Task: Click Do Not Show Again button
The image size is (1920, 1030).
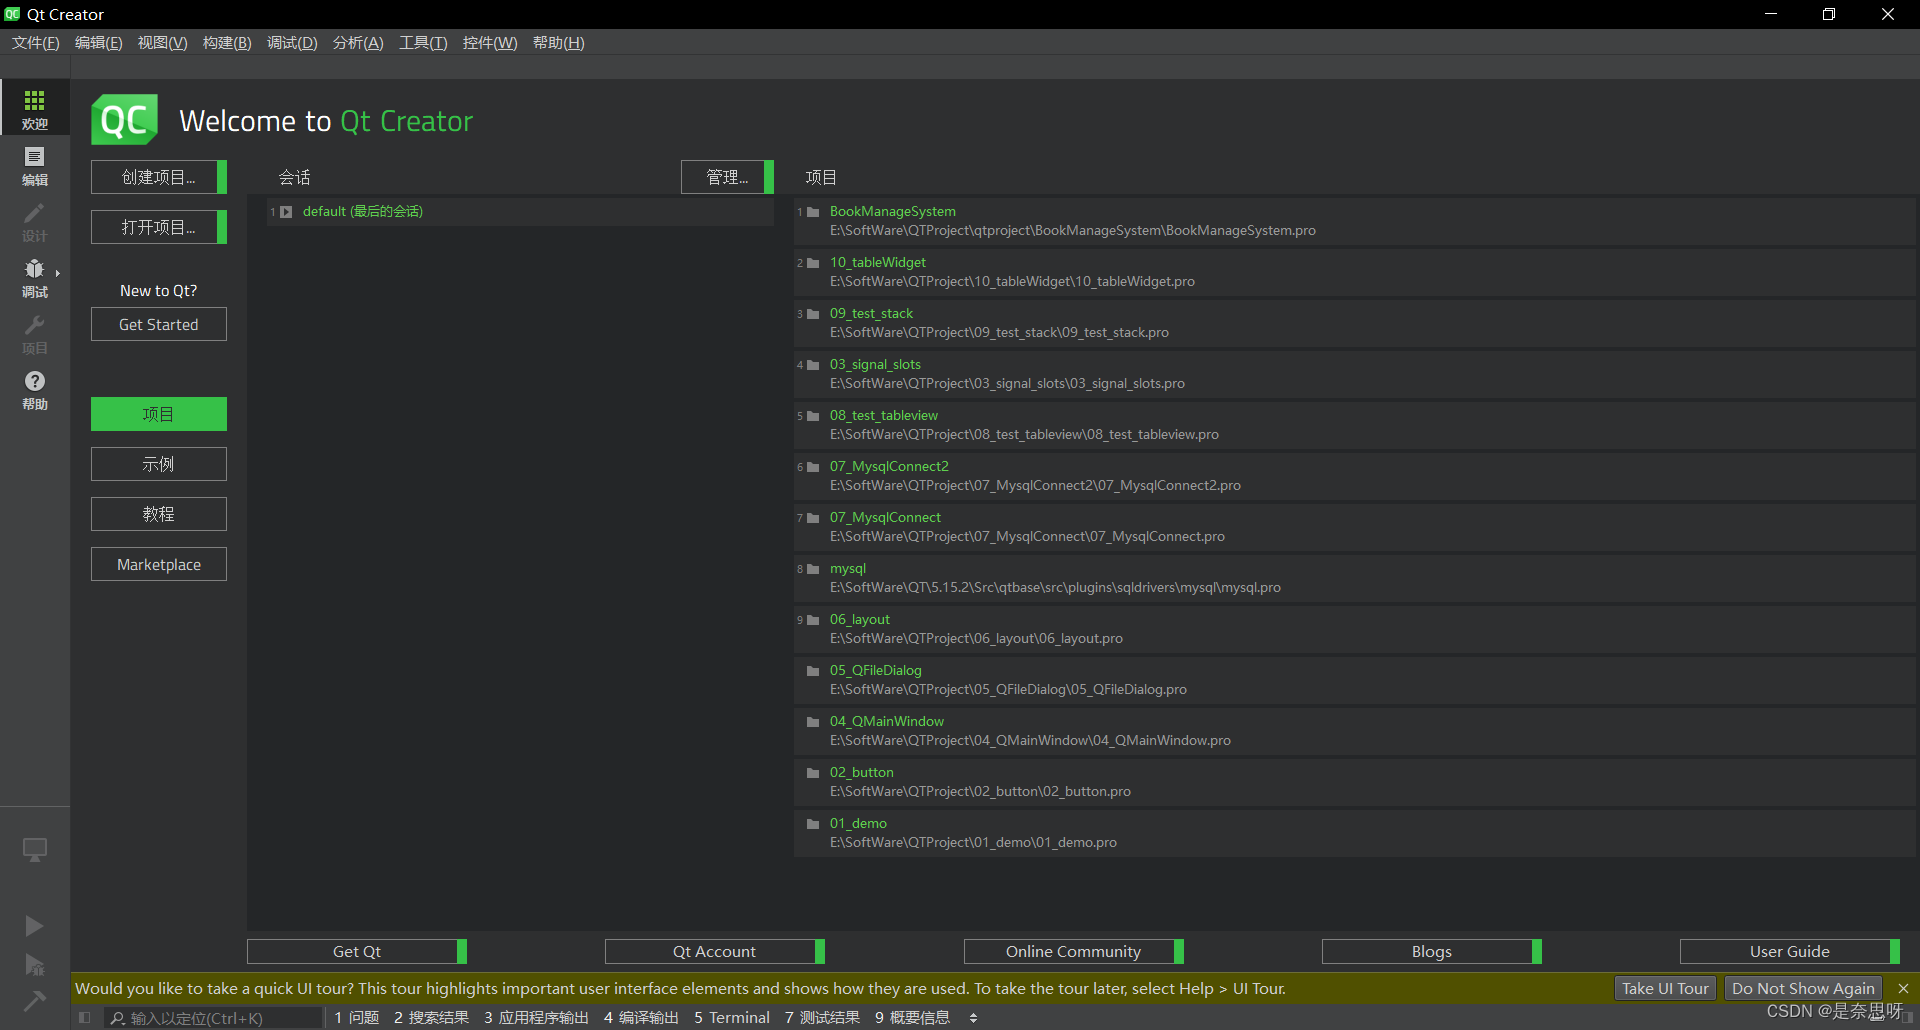Action: (1803, 988)
